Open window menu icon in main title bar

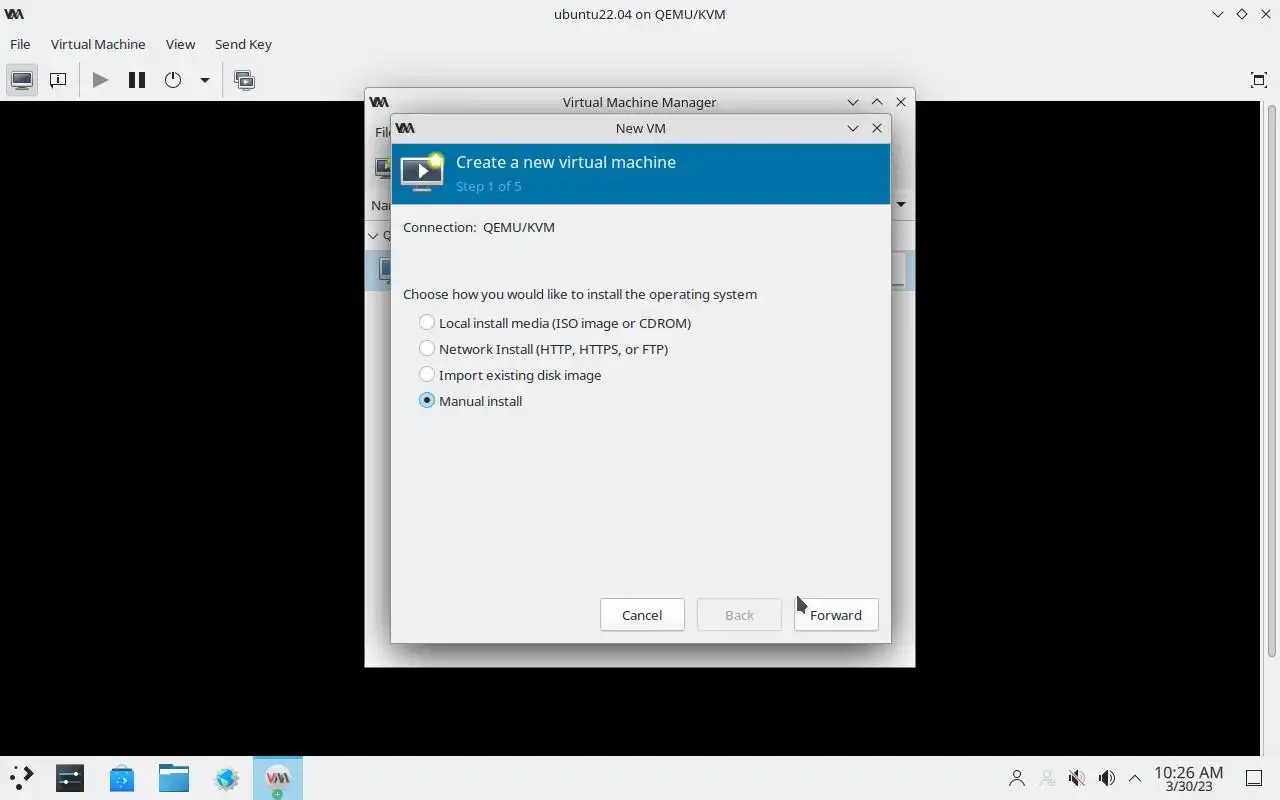click(14, 14)
